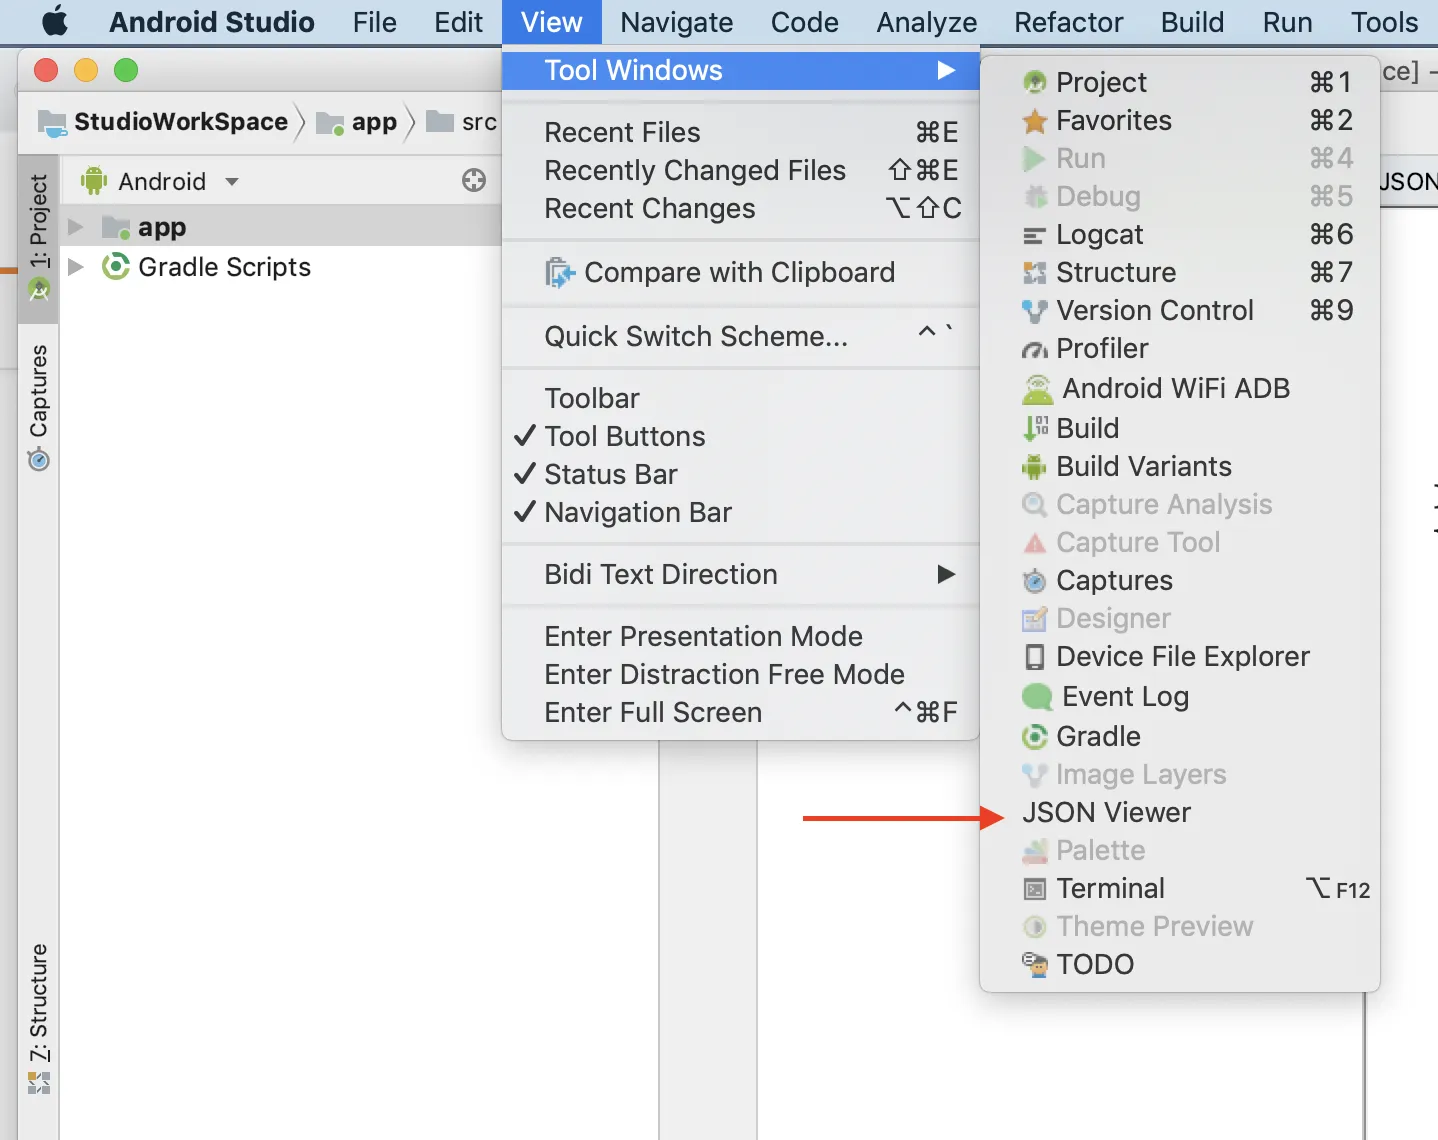Image resolution: width=1438 pixels, height=1140 pixels.
Task: Select JSON Viewer from Tool Windows
Action: click(1106, 813)
